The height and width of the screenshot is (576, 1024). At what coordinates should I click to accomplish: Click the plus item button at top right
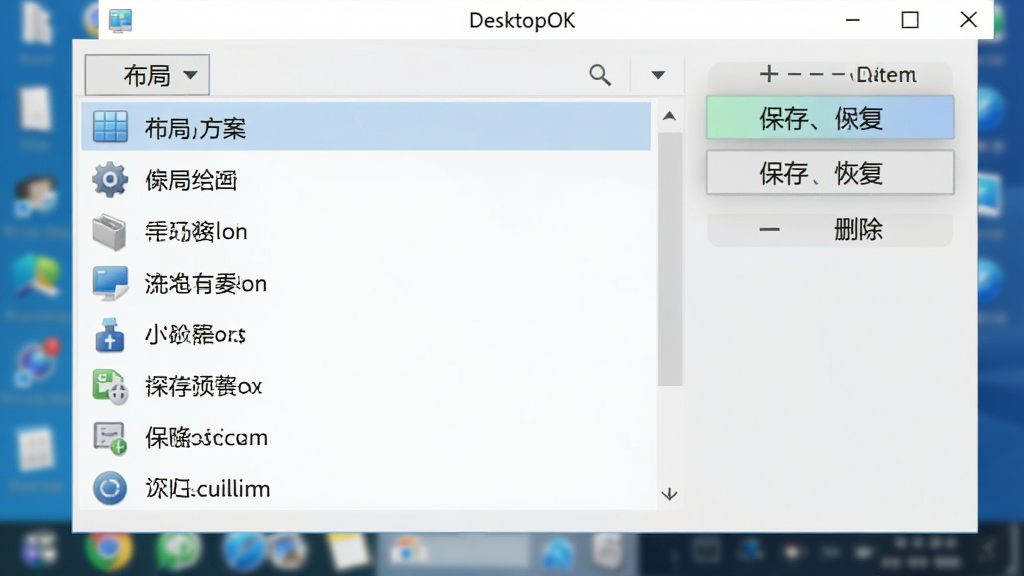coord(829,75)
